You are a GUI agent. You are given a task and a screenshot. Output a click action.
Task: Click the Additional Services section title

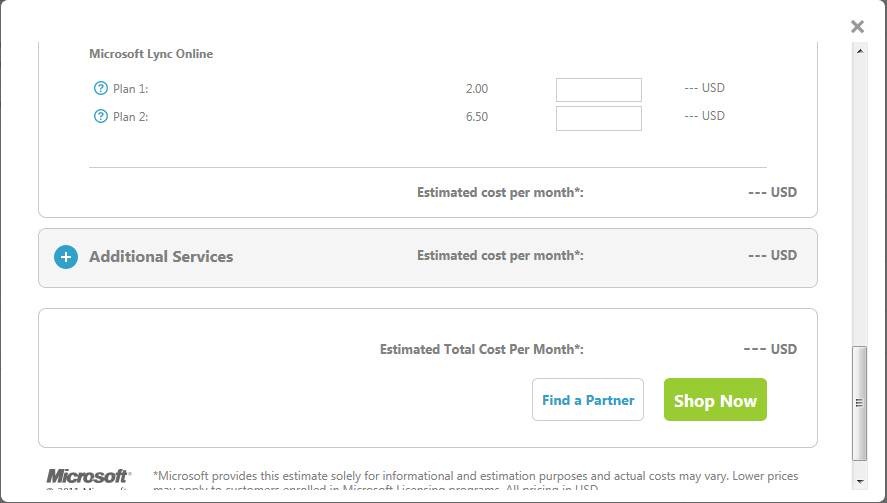tap(161, 257)
